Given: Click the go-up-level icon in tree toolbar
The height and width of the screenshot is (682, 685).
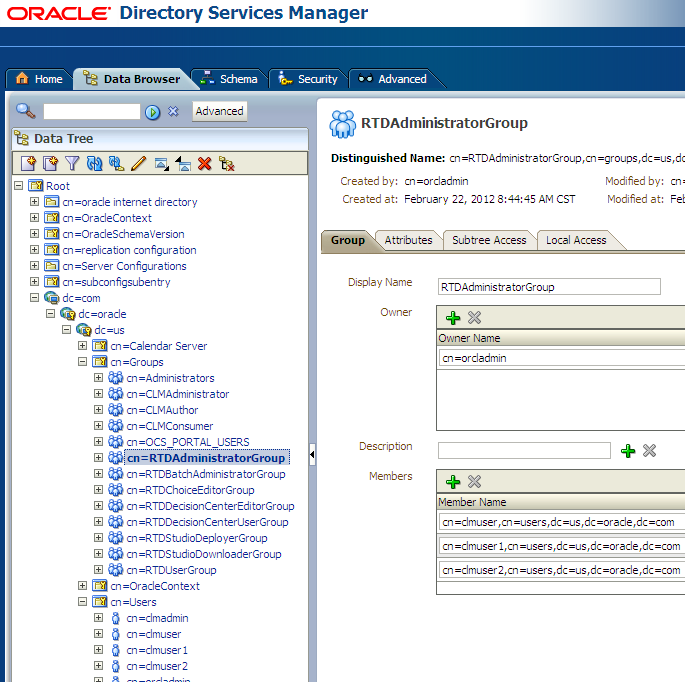Looking at the screenshot, I should click(183, 164).
